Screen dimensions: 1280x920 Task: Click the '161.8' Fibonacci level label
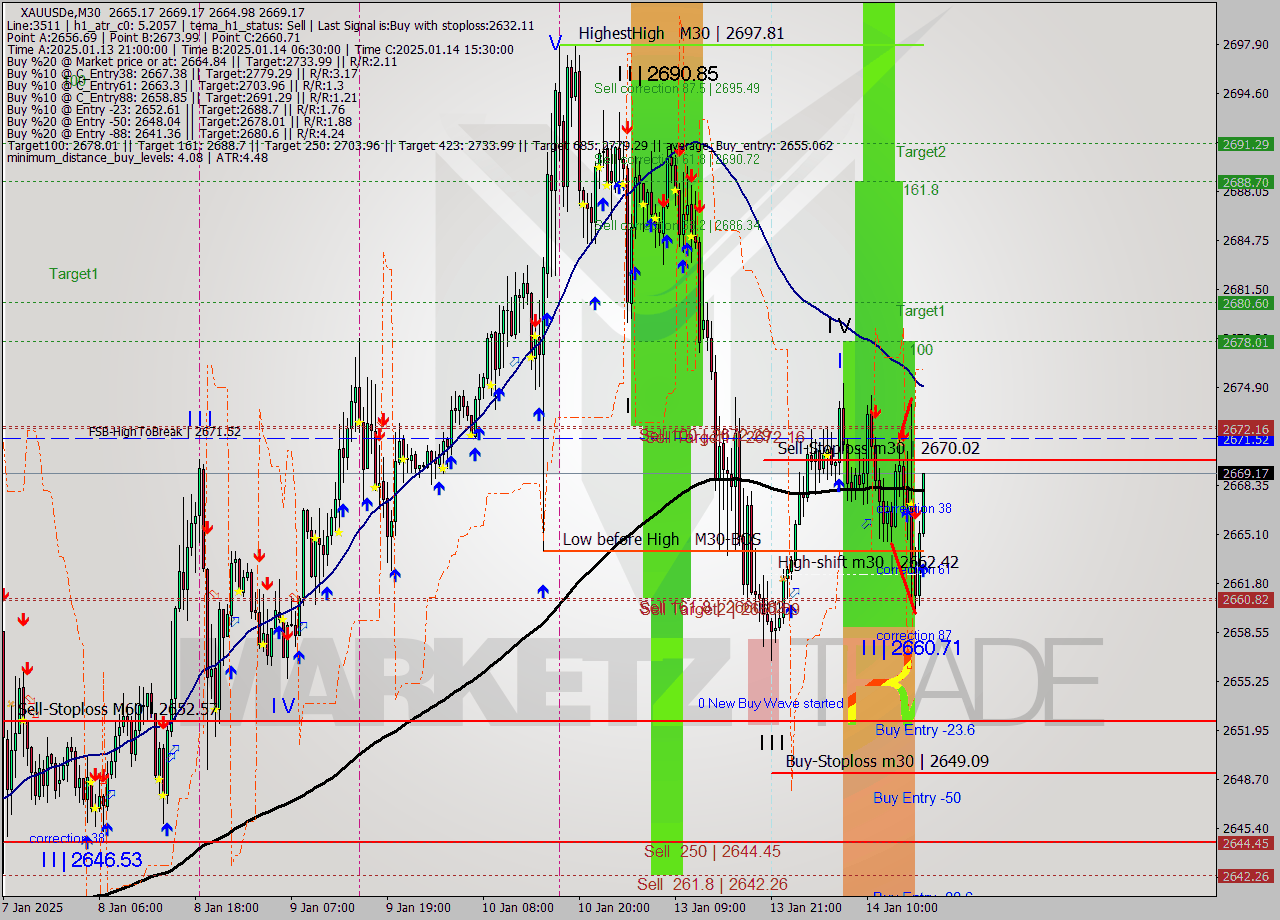tap(920, 189)
